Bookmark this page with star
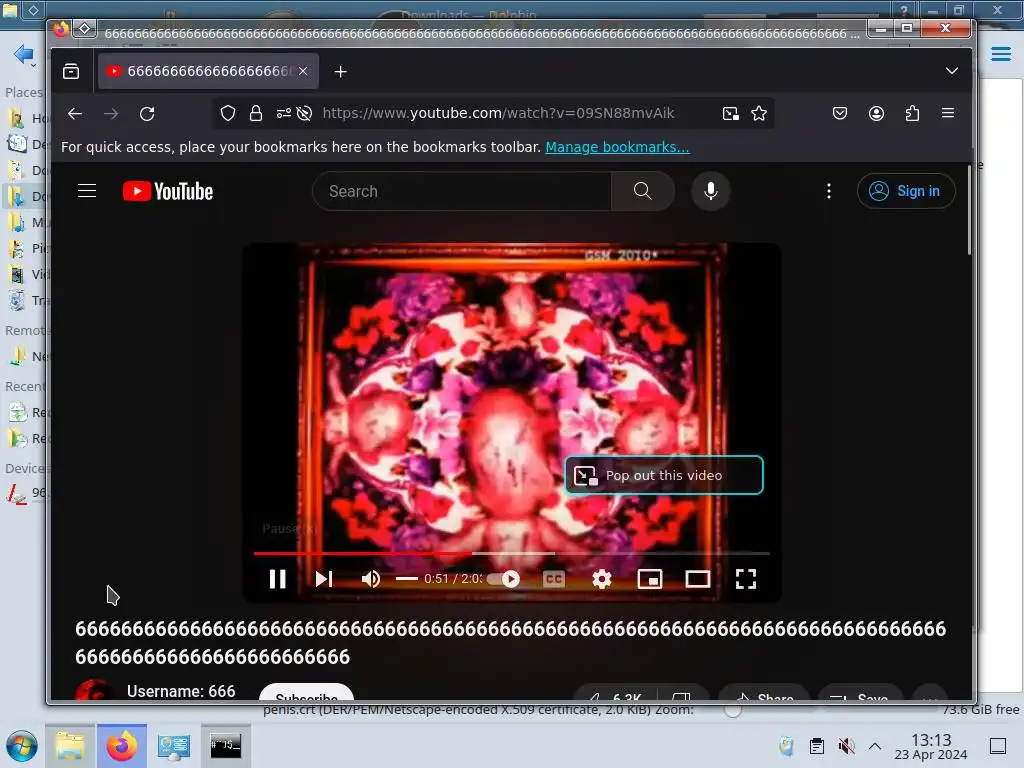The height and width of the screenshot is (768, 1024). [x=759, y=114]
